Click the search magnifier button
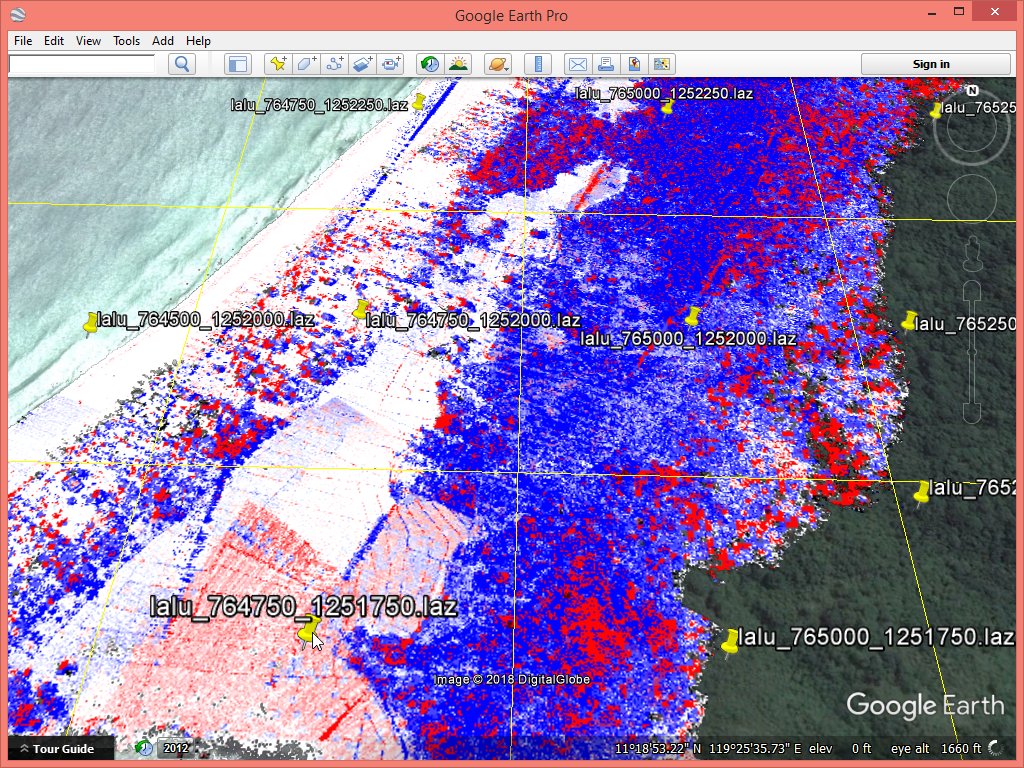The width and height of the screenshot is (1024, 768). click(x=182, y=64)
